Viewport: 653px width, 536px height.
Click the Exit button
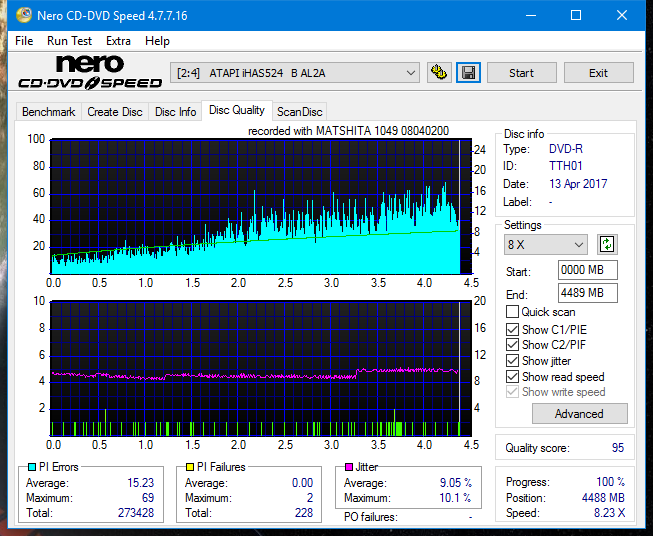[598, 73]
